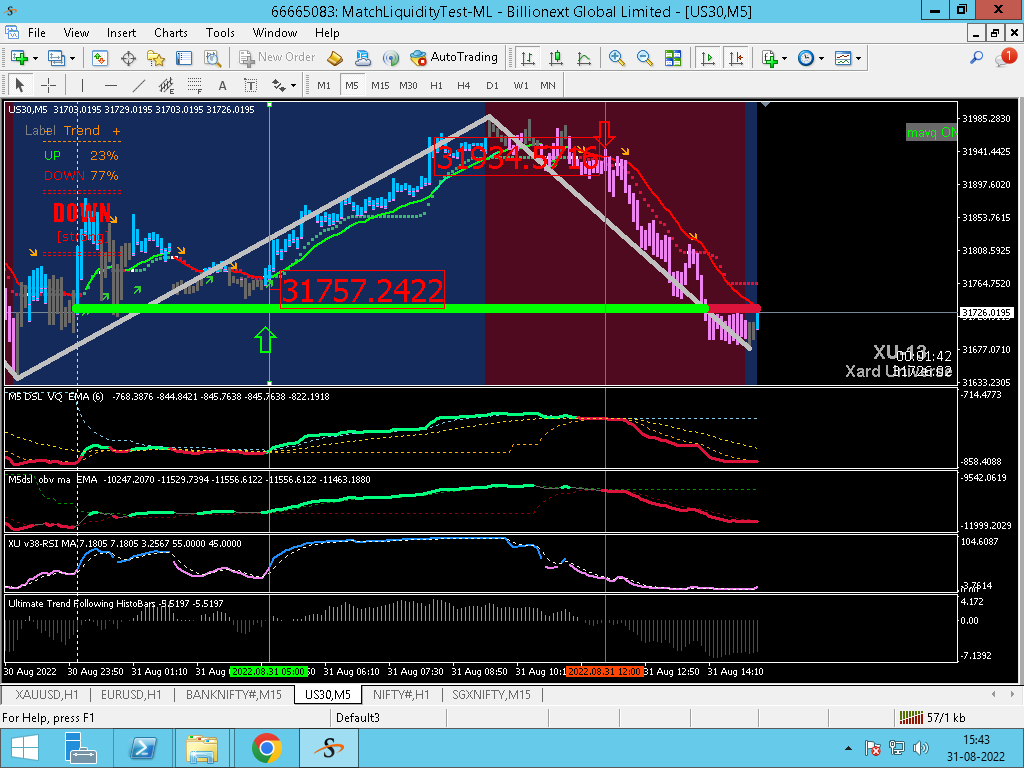This screenshot has width=1024, height=768.
Task: Toggle AutoTrading on or off
Action: [x=454, y=58]
